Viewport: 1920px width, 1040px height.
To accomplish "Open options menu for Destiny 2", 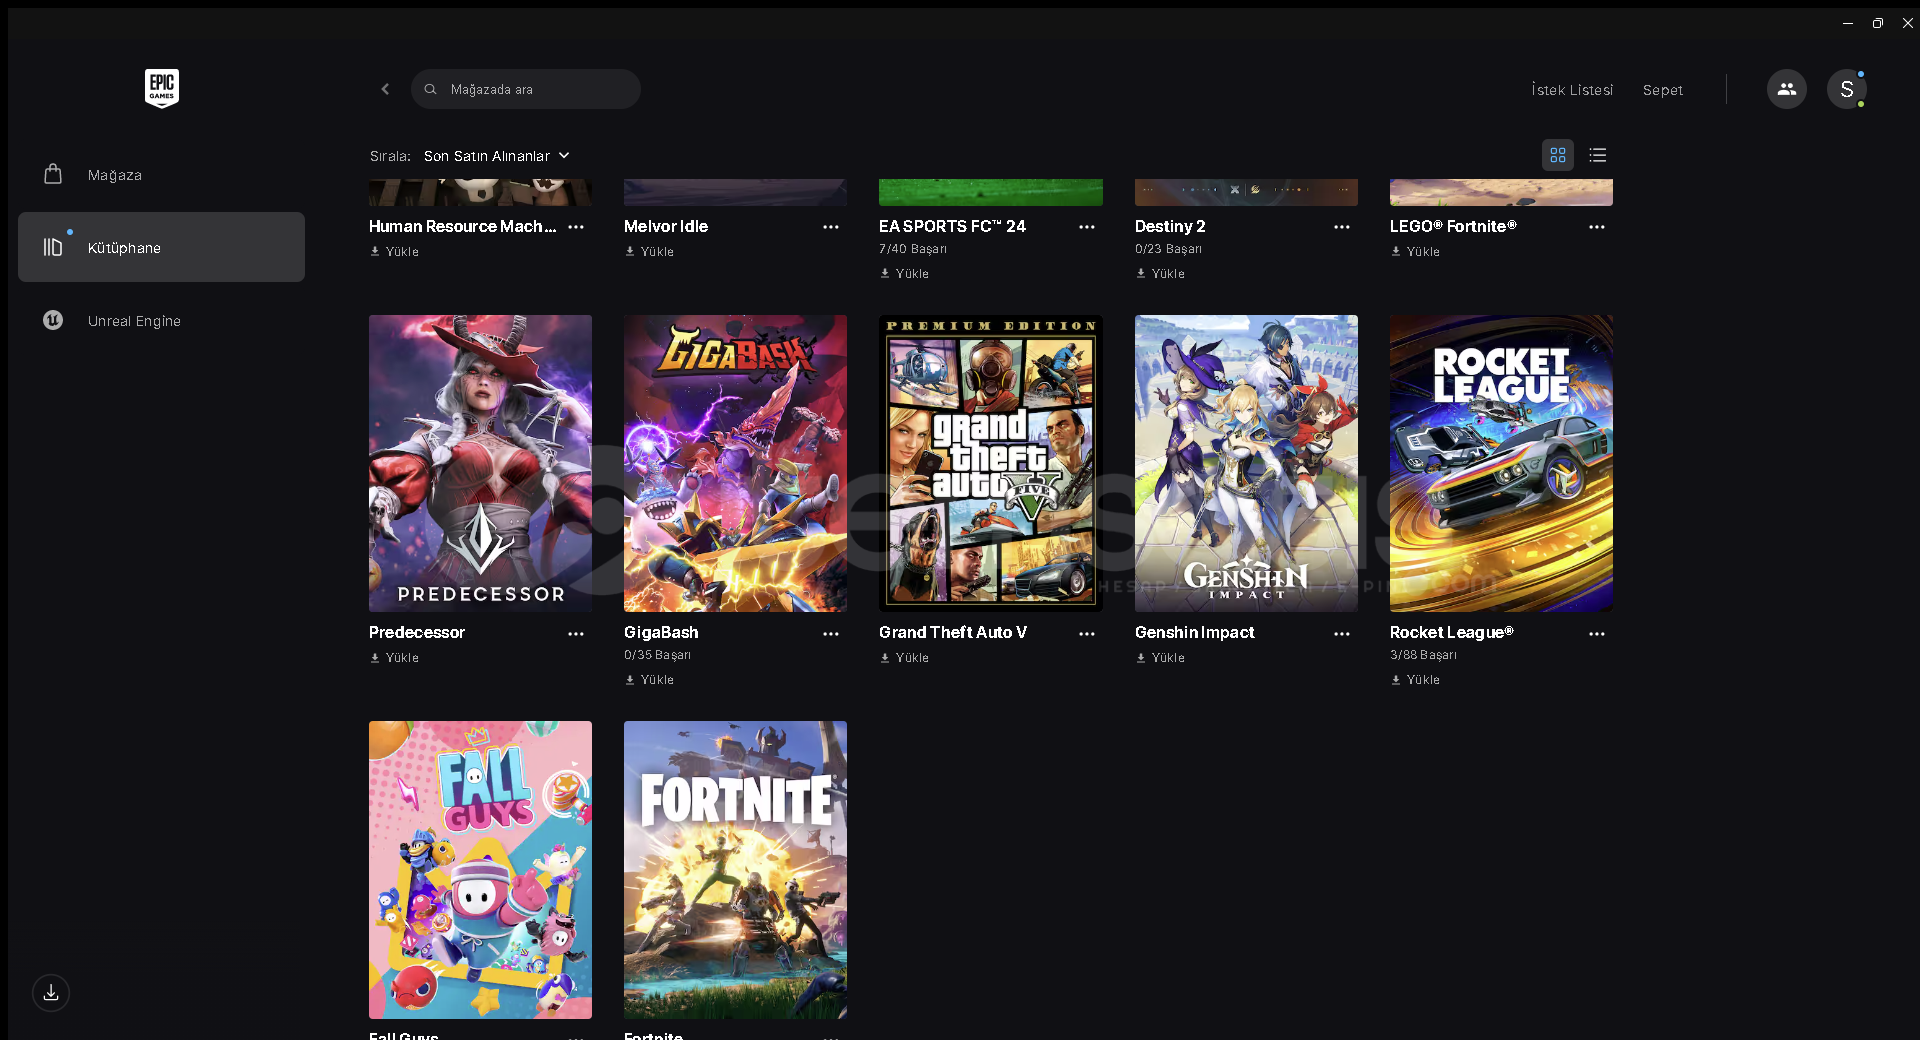I will [x=1342, y=227].
